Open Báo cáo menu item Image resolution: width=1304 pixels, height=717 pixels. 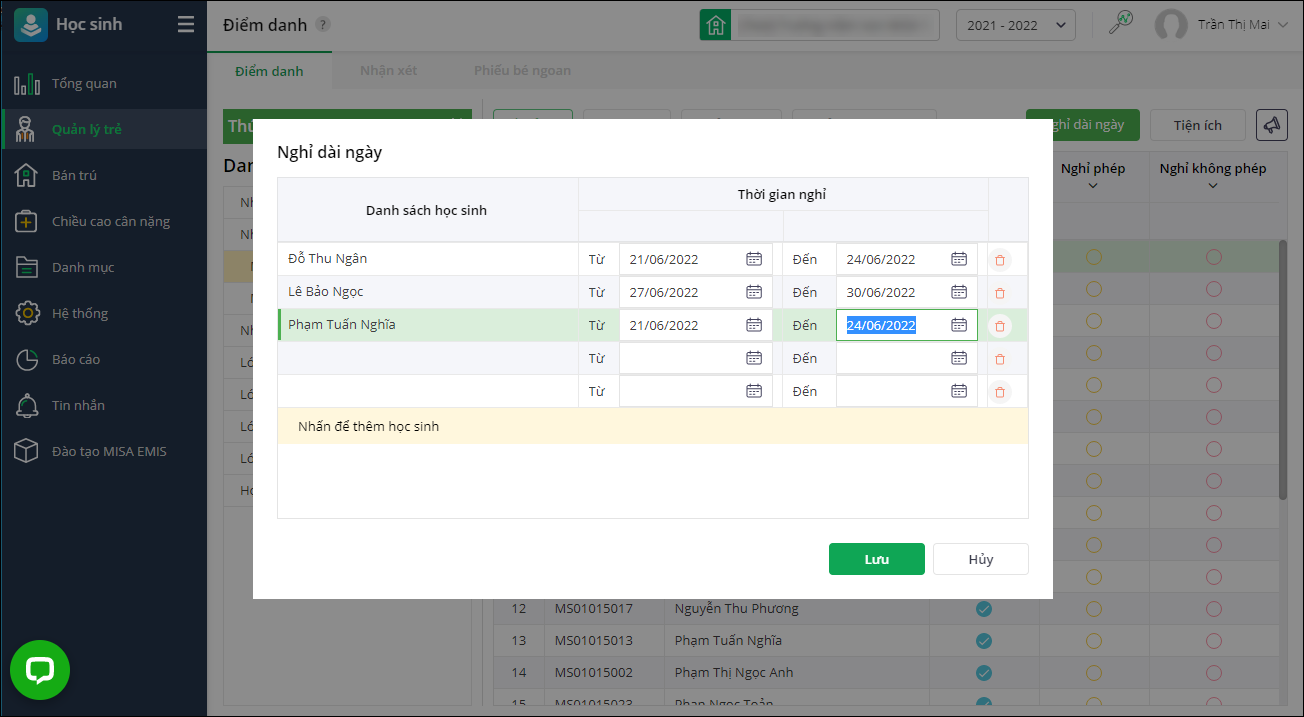(104, 359)
